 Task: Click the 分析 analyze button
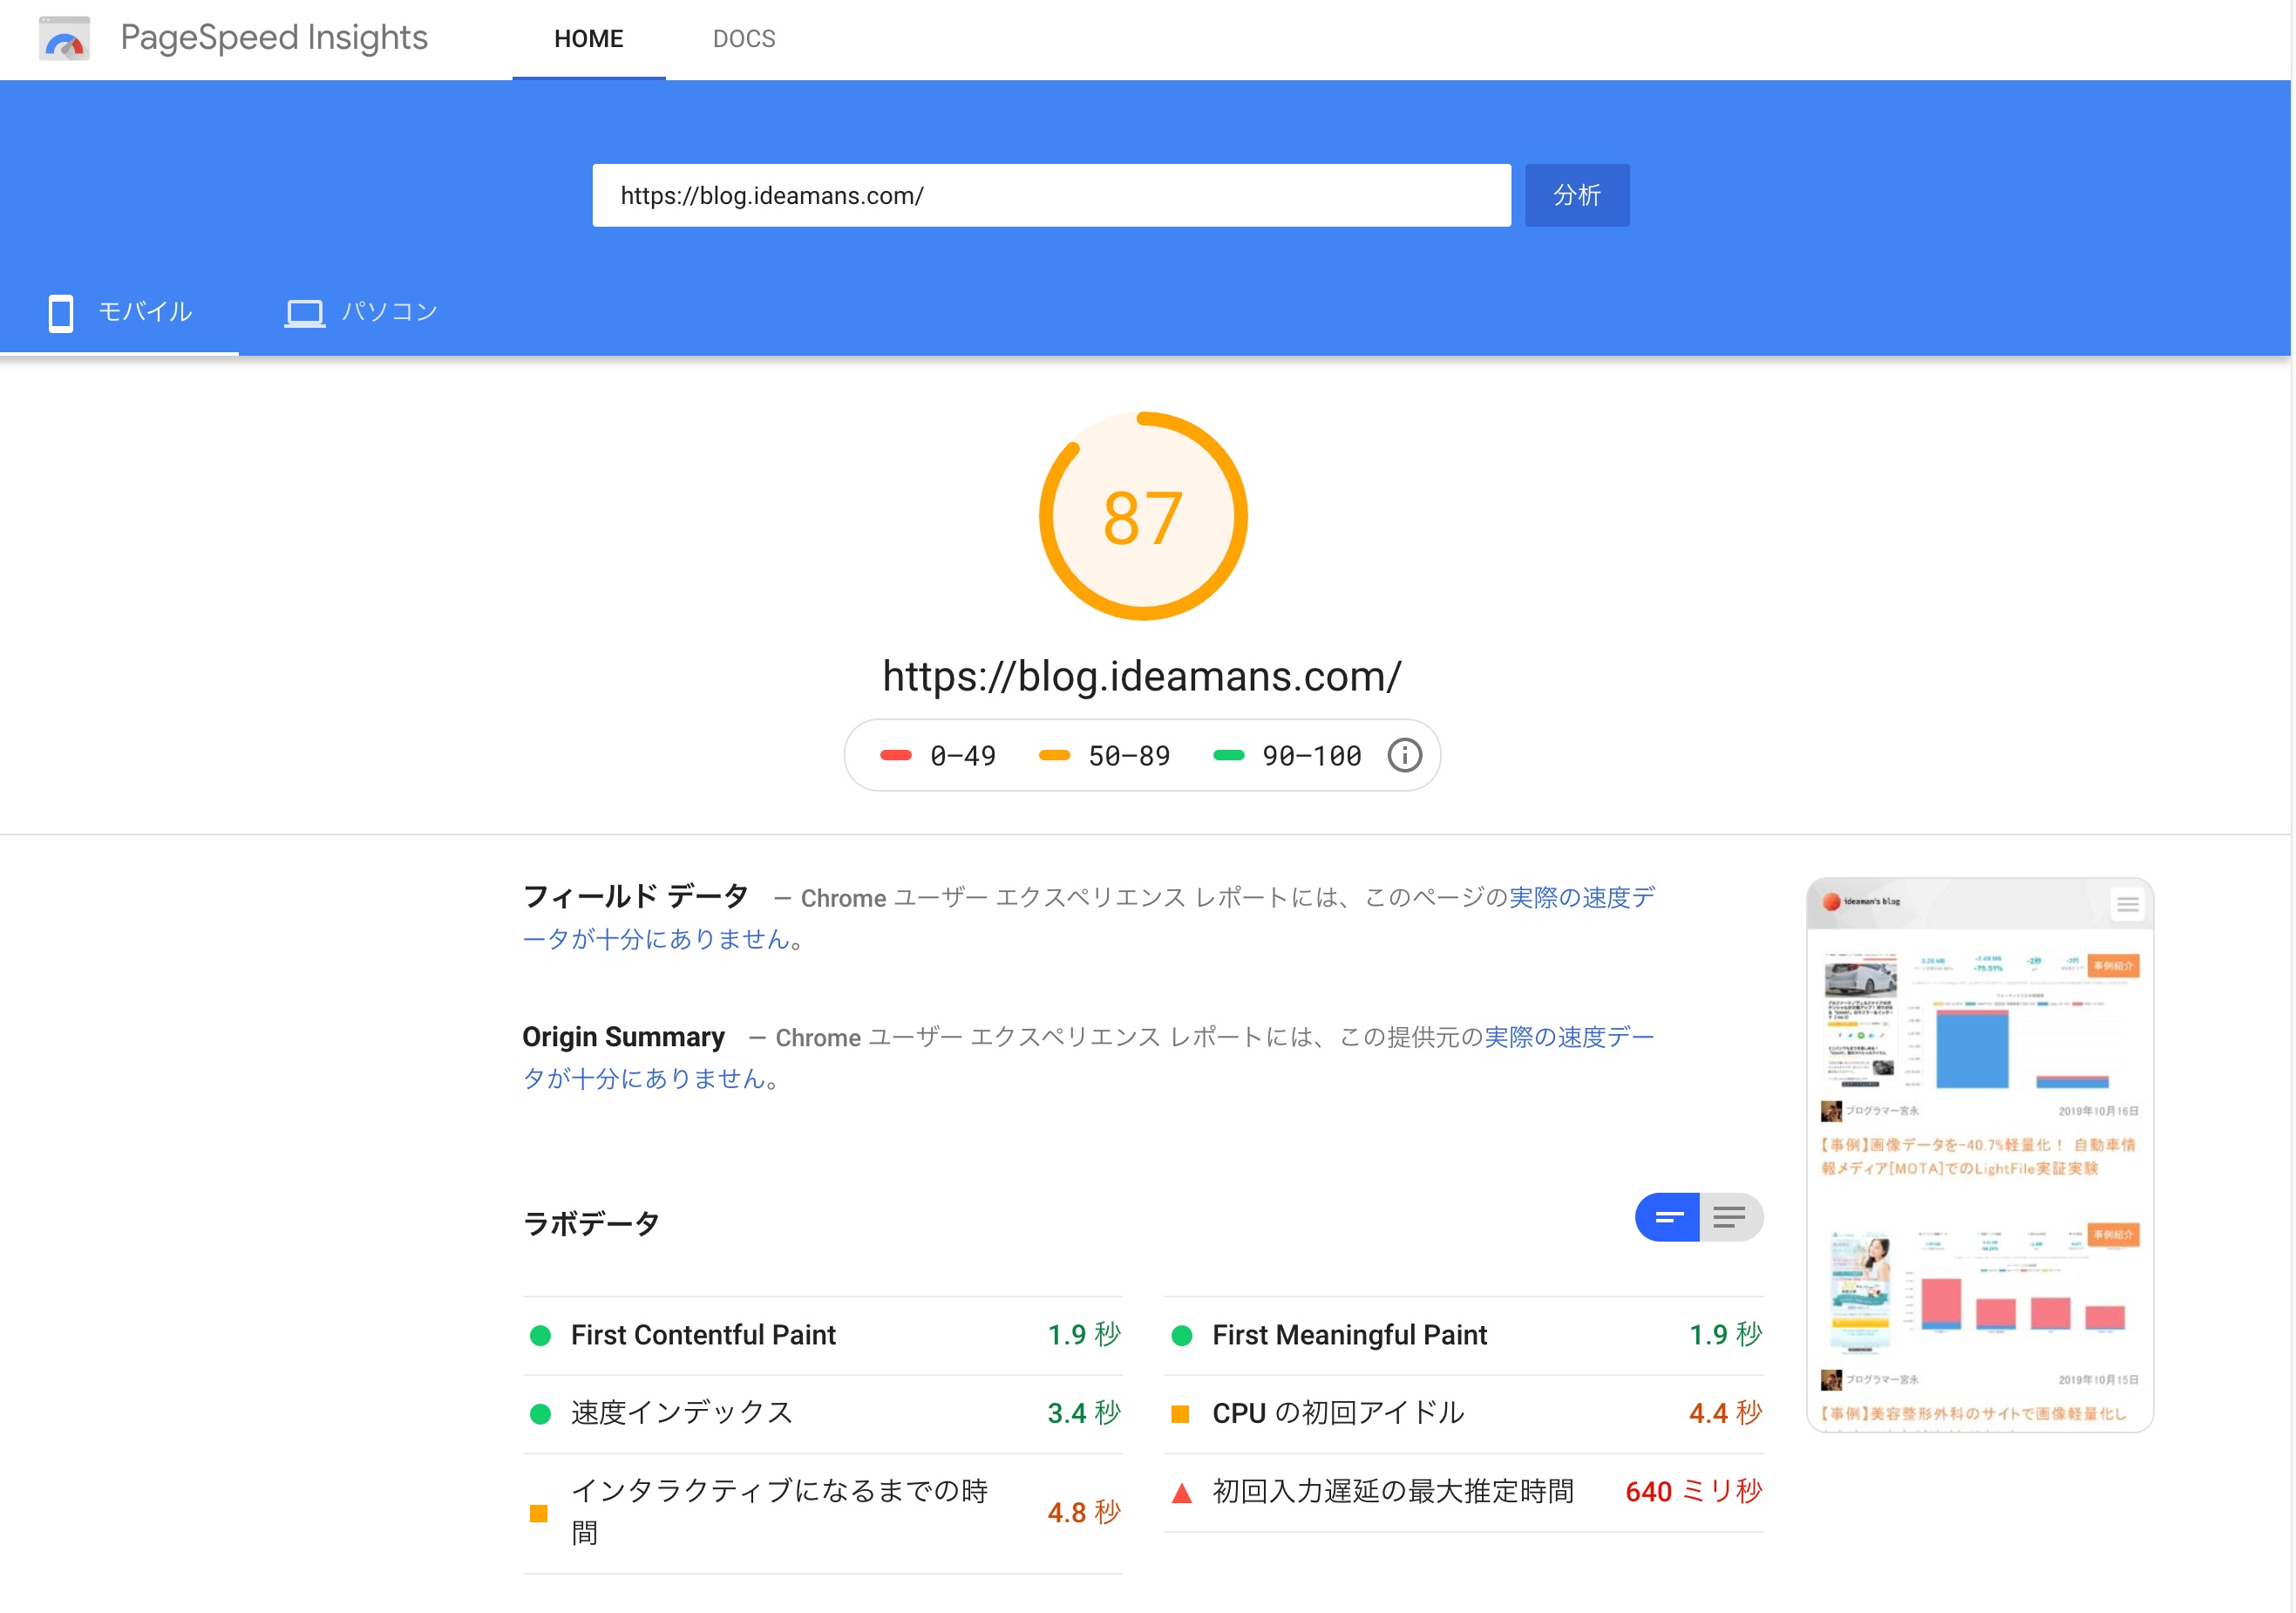coord(1577,195)
